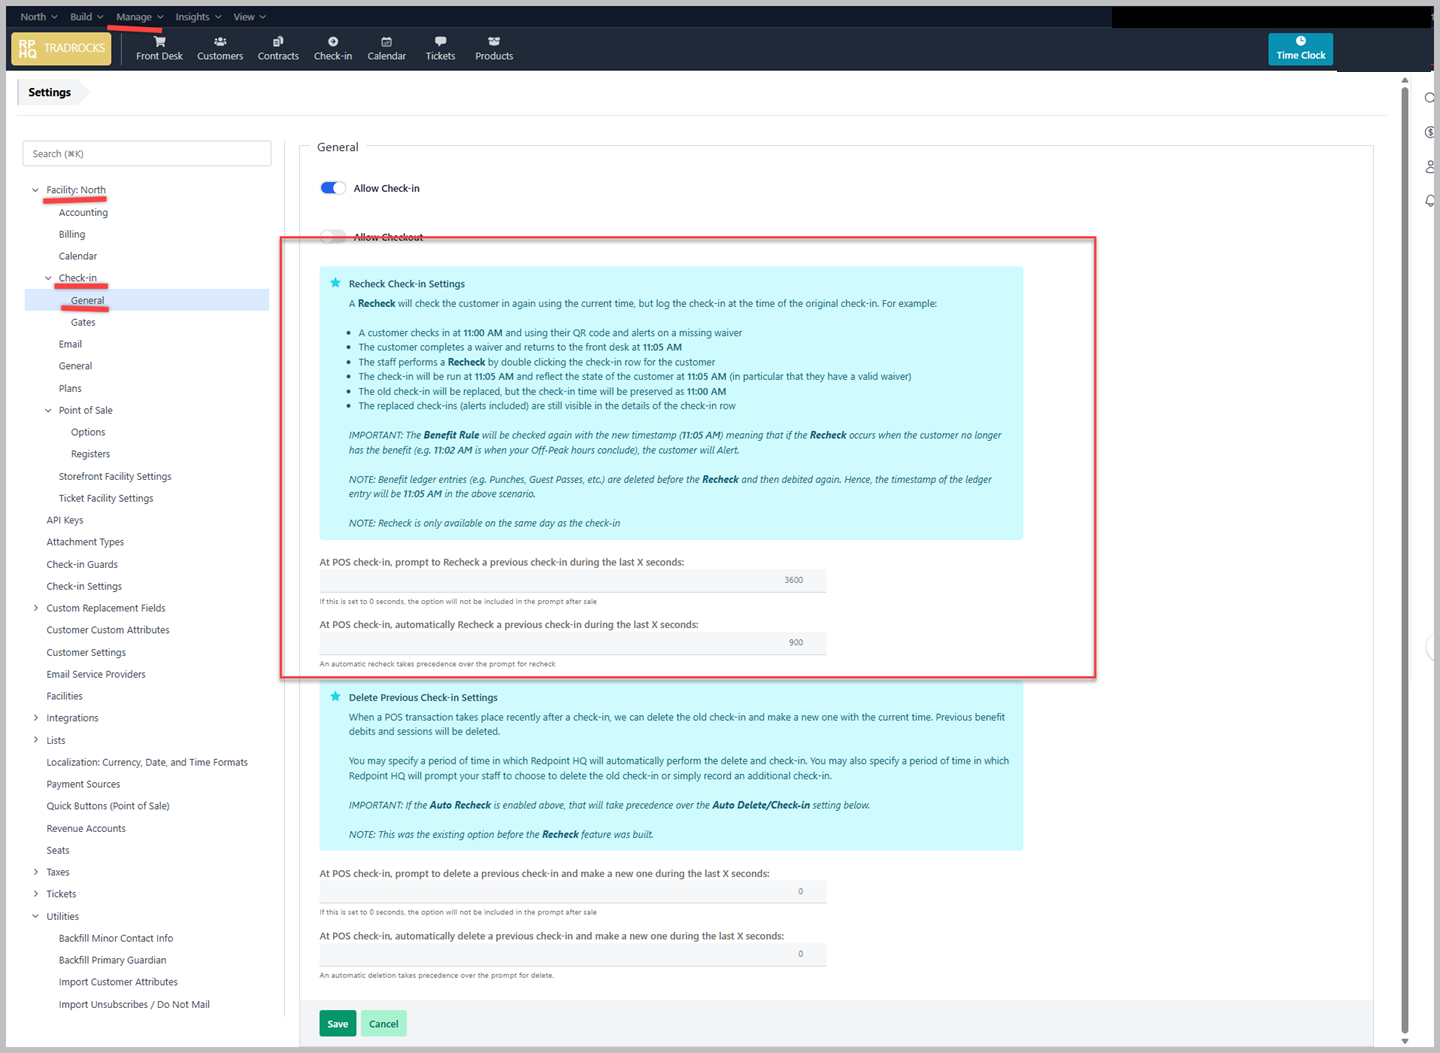Collapse the Utilities tree section
The width and height of the screenshot is (1440, 1053).
36,916
